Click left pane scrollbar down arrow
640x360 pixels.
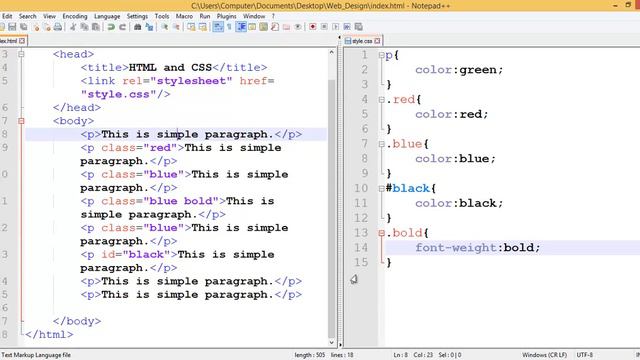pos(331,343)
